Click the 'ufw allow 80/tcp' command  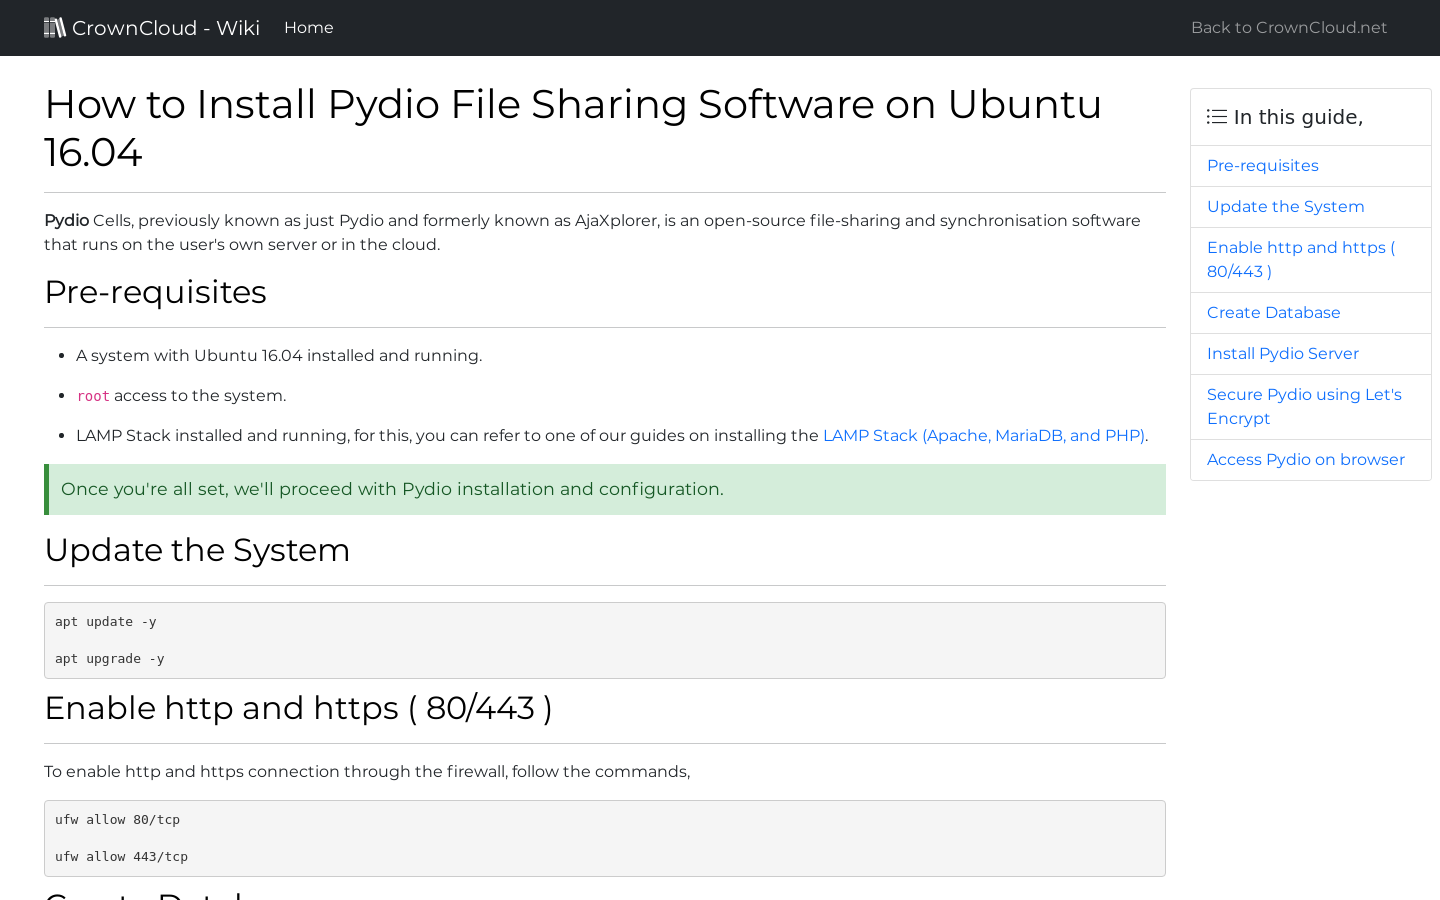click(x=118, y=820)
